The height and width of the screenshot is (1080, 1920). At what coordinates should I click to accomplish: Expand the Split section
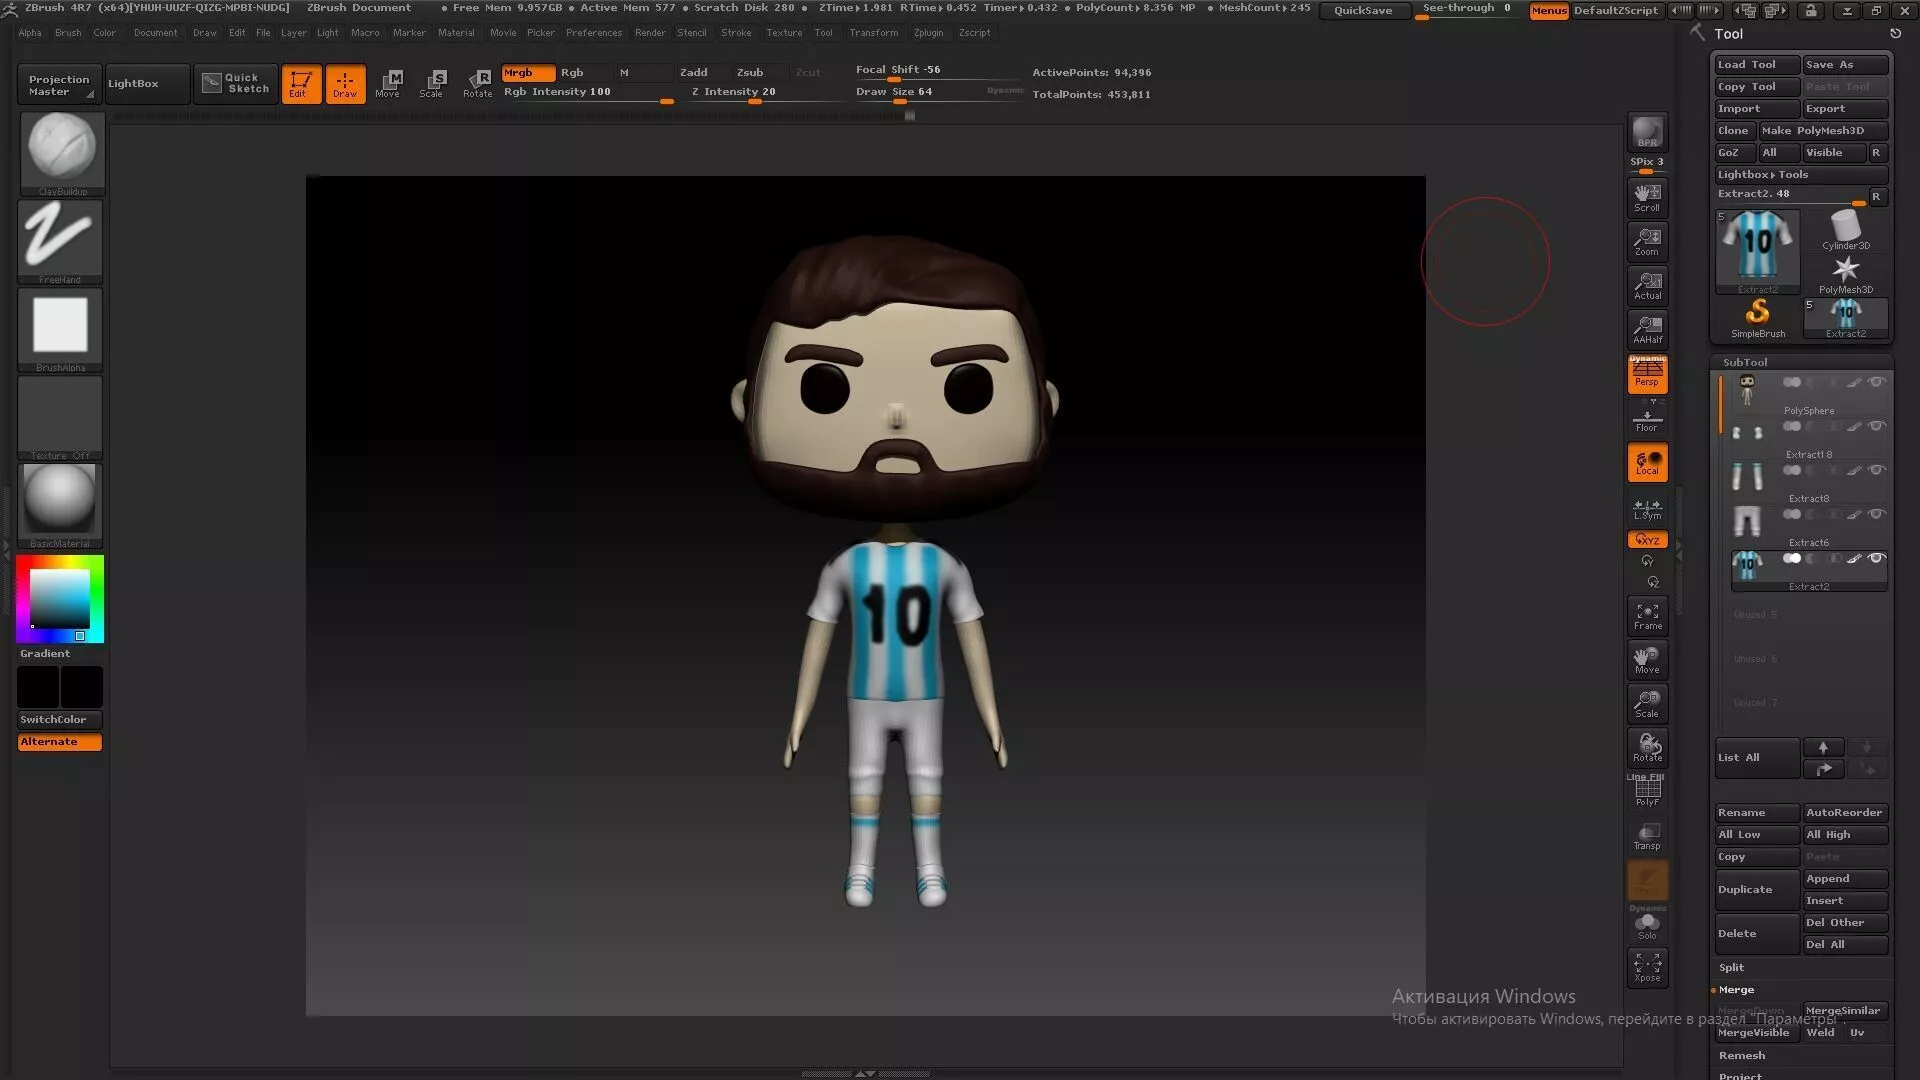(1731, 968)
